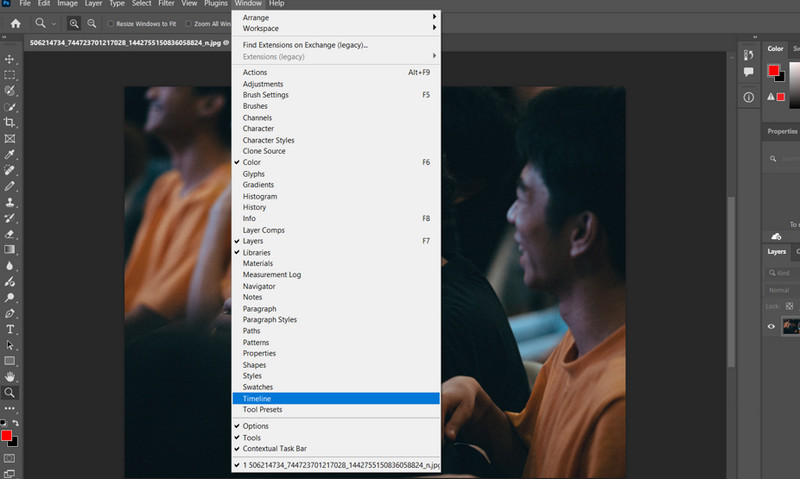Click the canvas vertical scrollbar

[x=731, y=282]
